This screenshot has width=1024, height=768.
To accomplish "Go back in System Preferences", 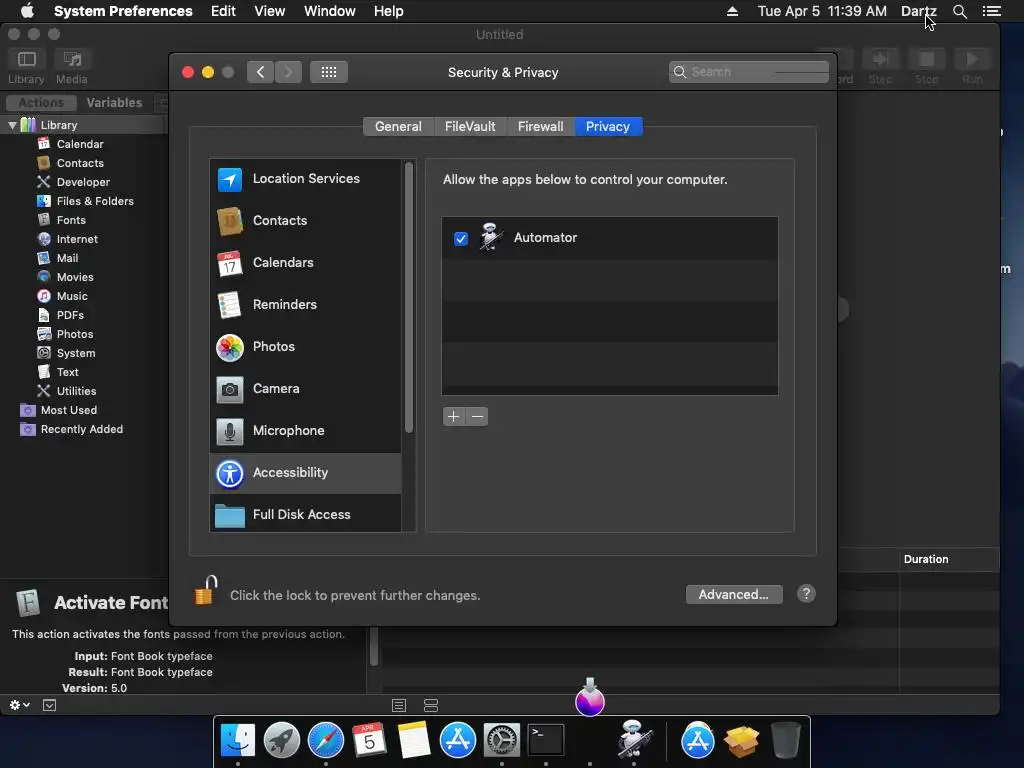I will 261,72.
